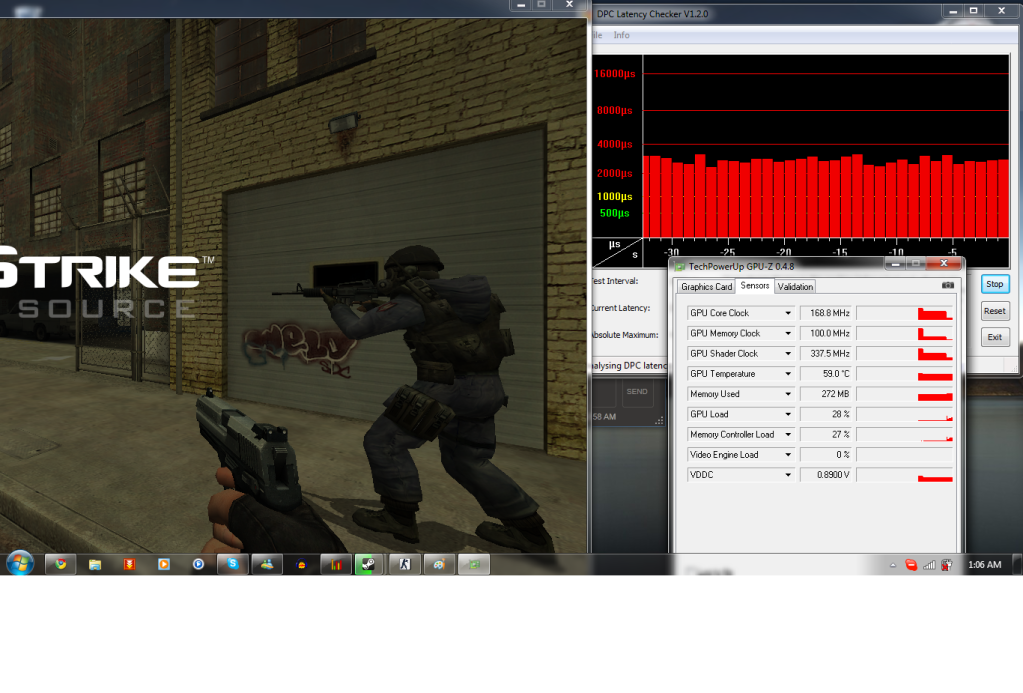
Task: Click Exit in DPC Latency Checker
Action: 995,337
